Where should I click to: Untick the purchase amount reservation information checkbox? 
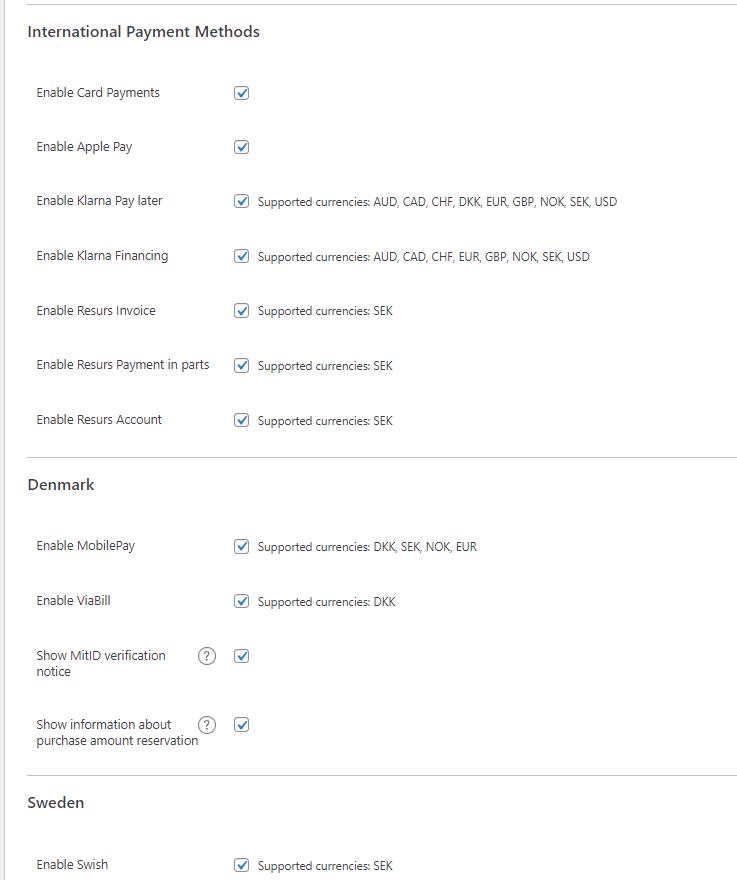click(241, 725)
